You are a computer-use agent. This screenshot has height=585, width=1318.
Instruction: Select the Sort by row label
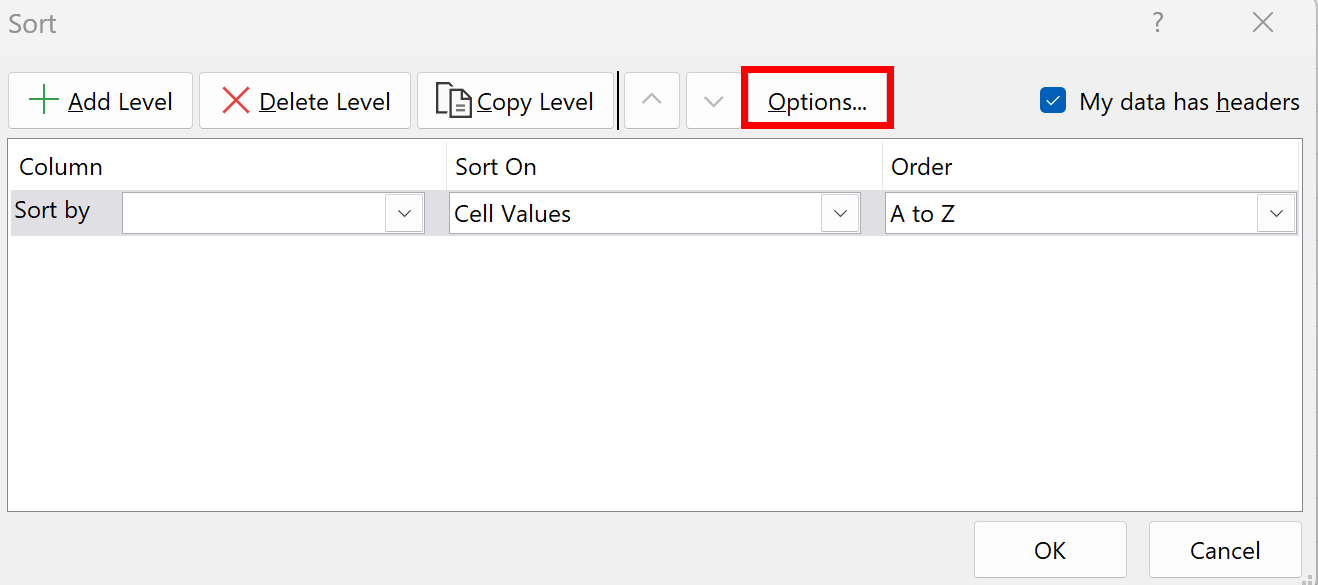[52, 210]
